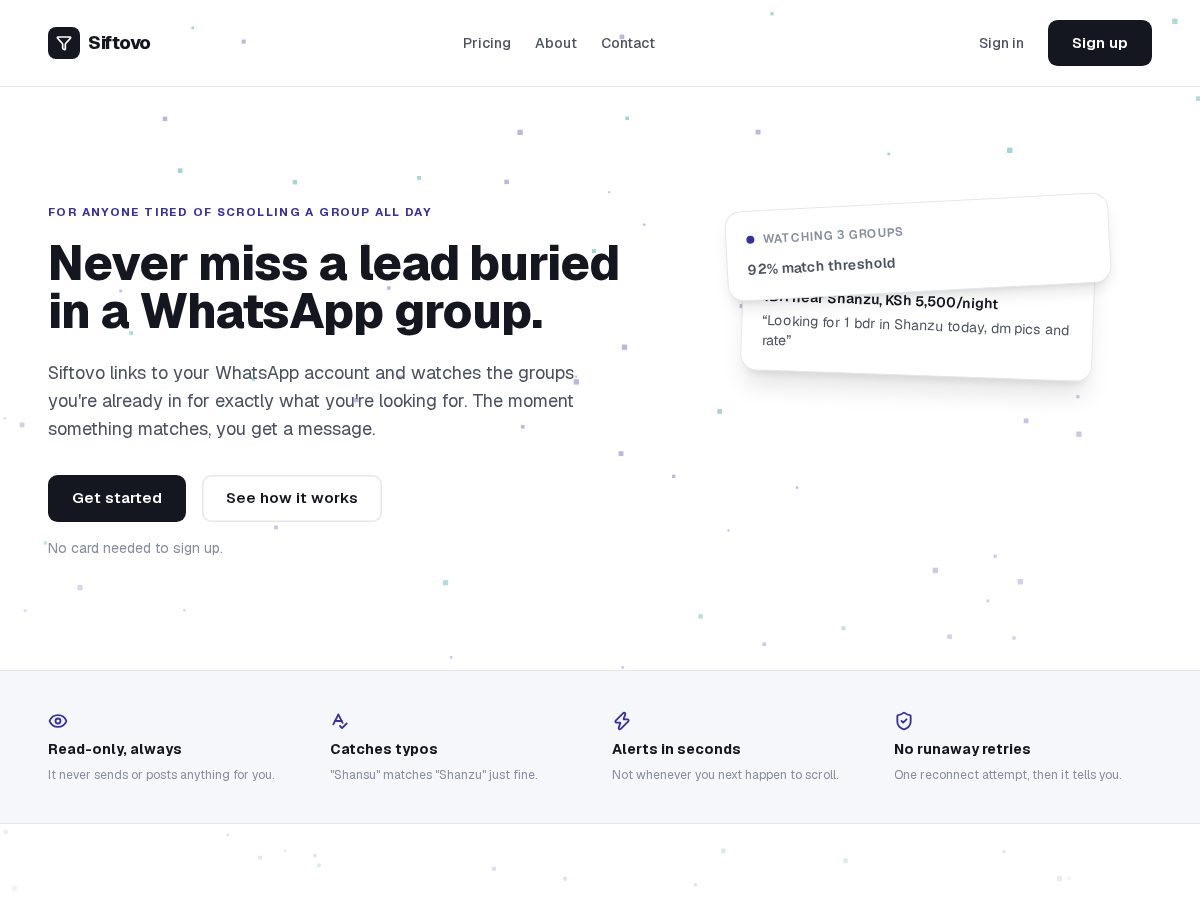The width and height of the screenshot is (1200, 900).
Task: Click "No card needed to sign up."
Action: 135,548
